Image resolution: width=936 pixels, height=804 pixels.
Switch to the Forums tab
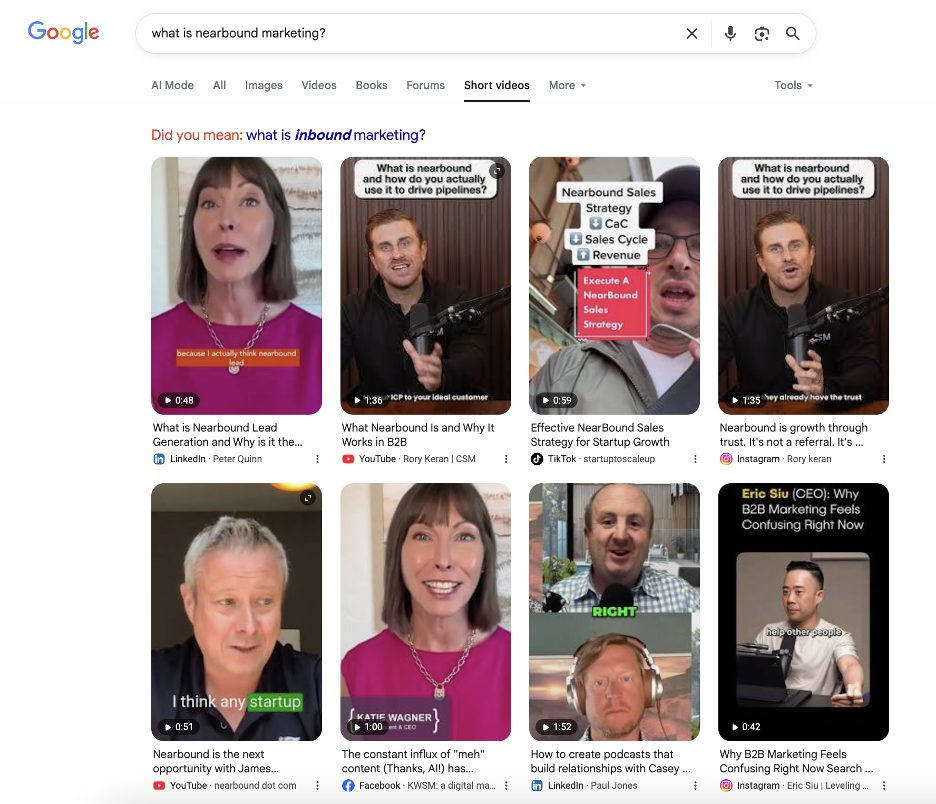(425, 86)
